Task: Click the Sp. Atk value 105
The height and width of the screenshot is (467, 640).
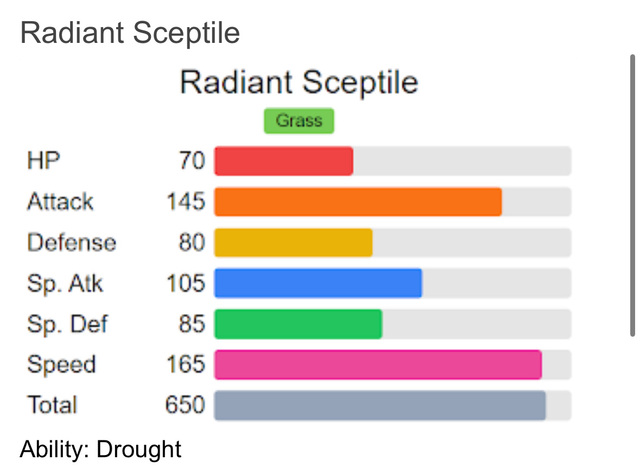Action: click(x=186, y=283)
